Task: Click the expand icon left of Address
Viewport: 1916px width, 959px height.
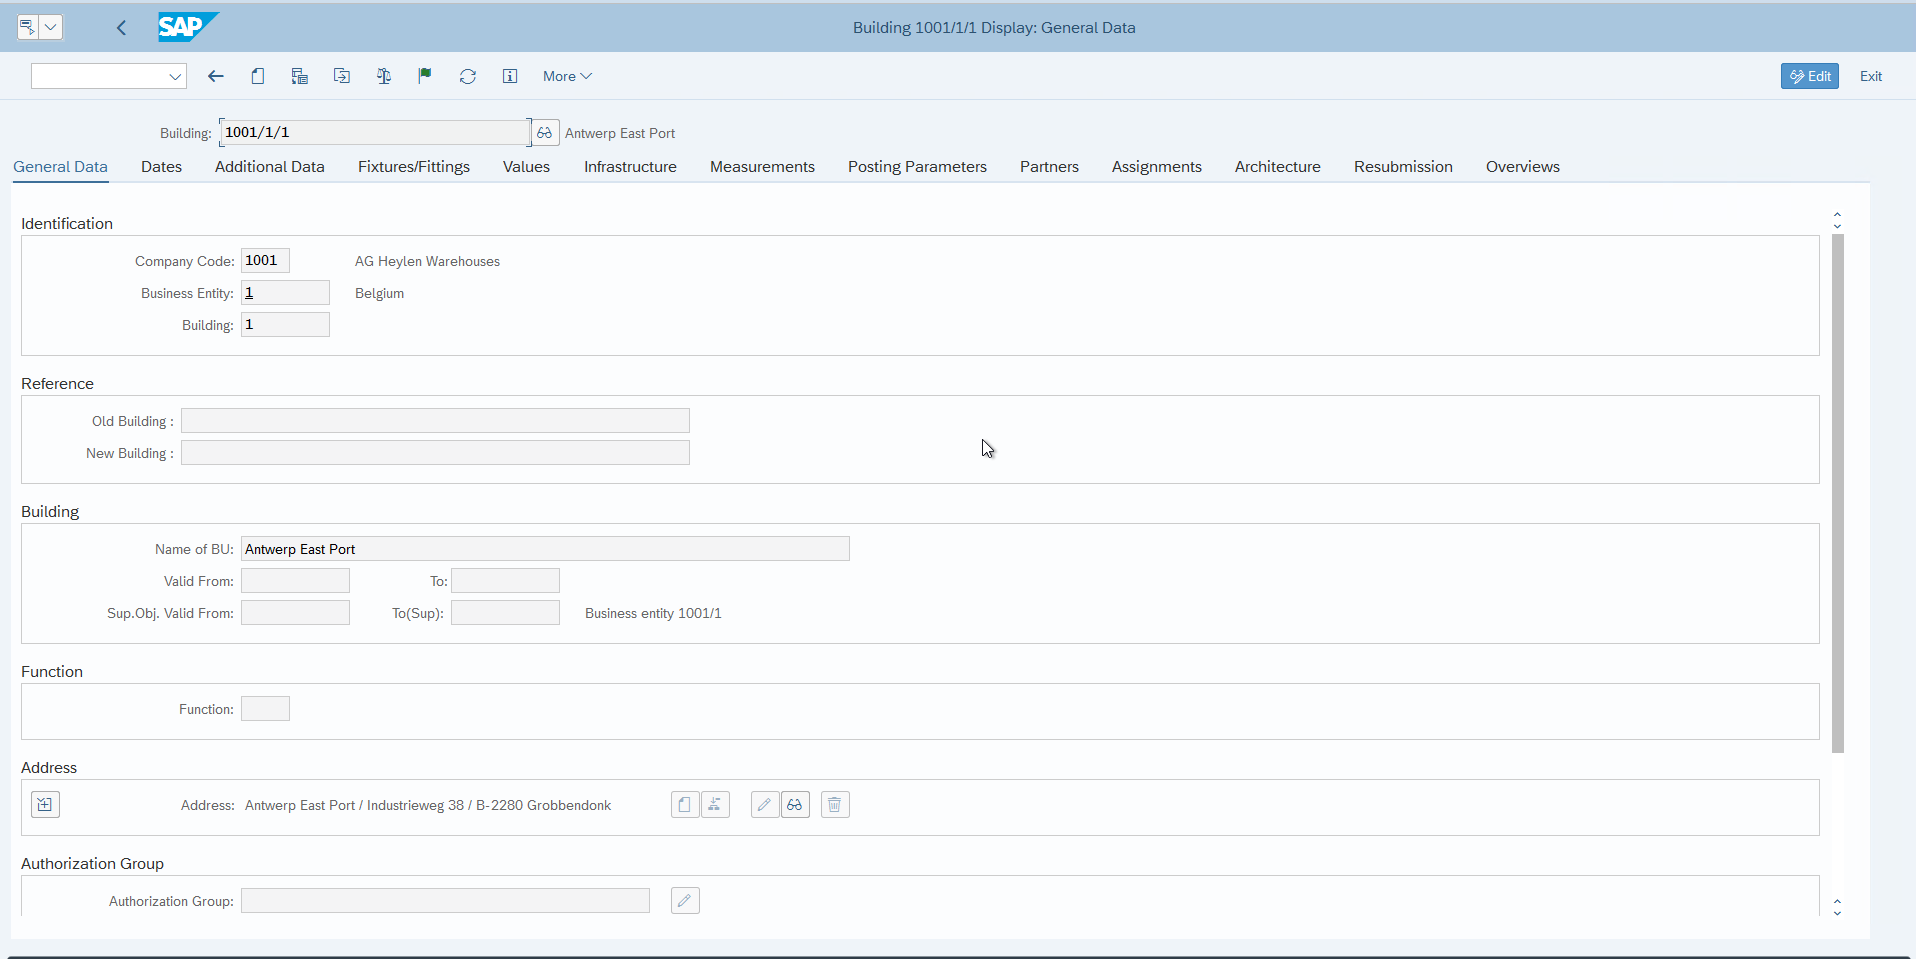Action: coord(45,805)
